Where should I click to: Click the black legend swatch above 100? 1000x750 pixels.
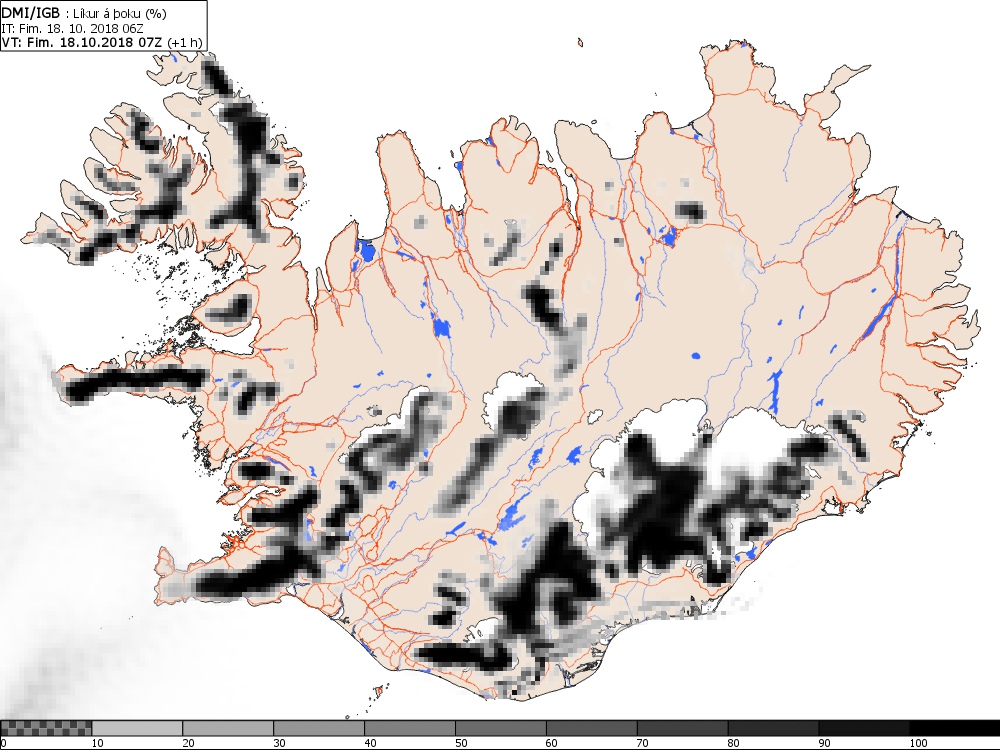tap(955, 728)
